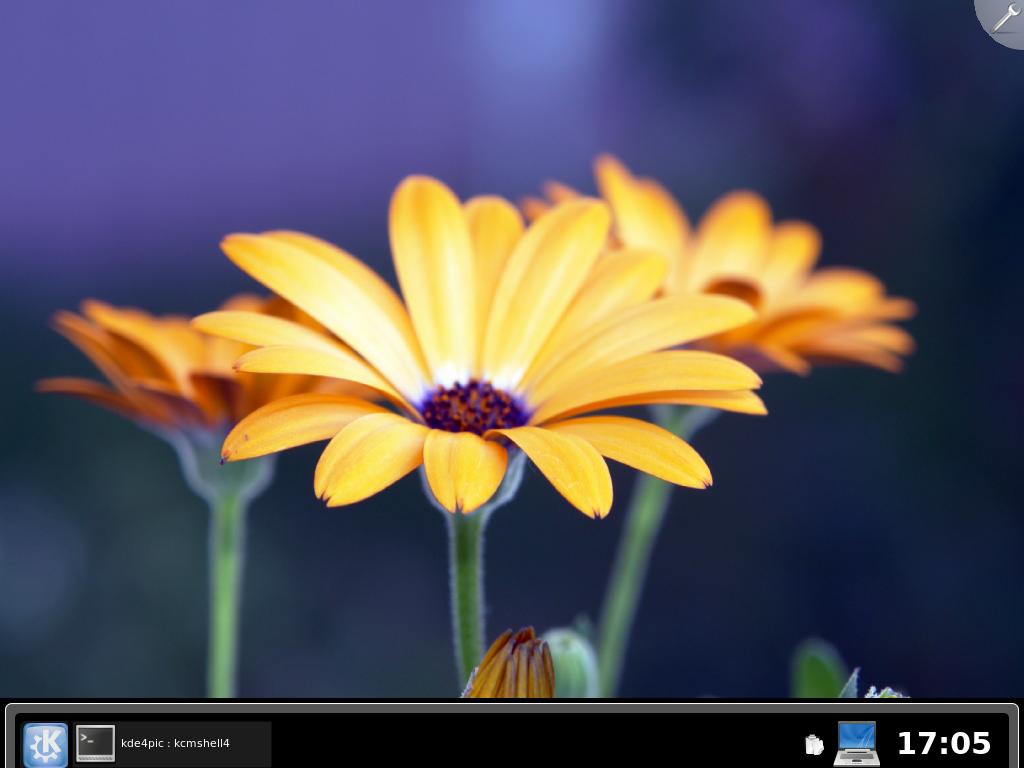Click the Klipper clipboard icon in the system tray

click(x=814, y=744)
